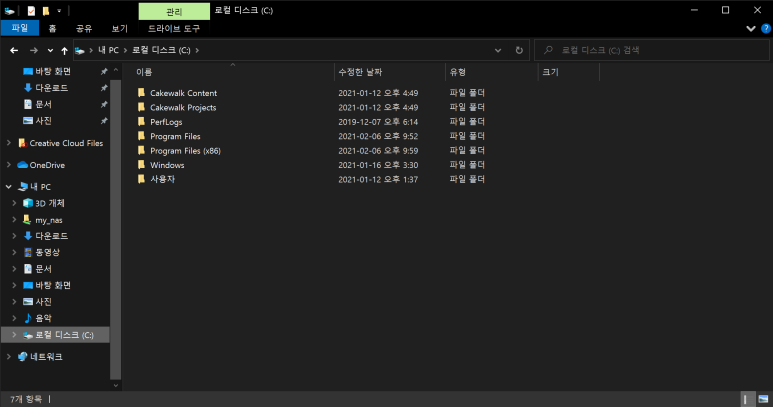Viewport: 773px width, 407px height.
Task: Click the Windows folder name
Action: [167, 165]
